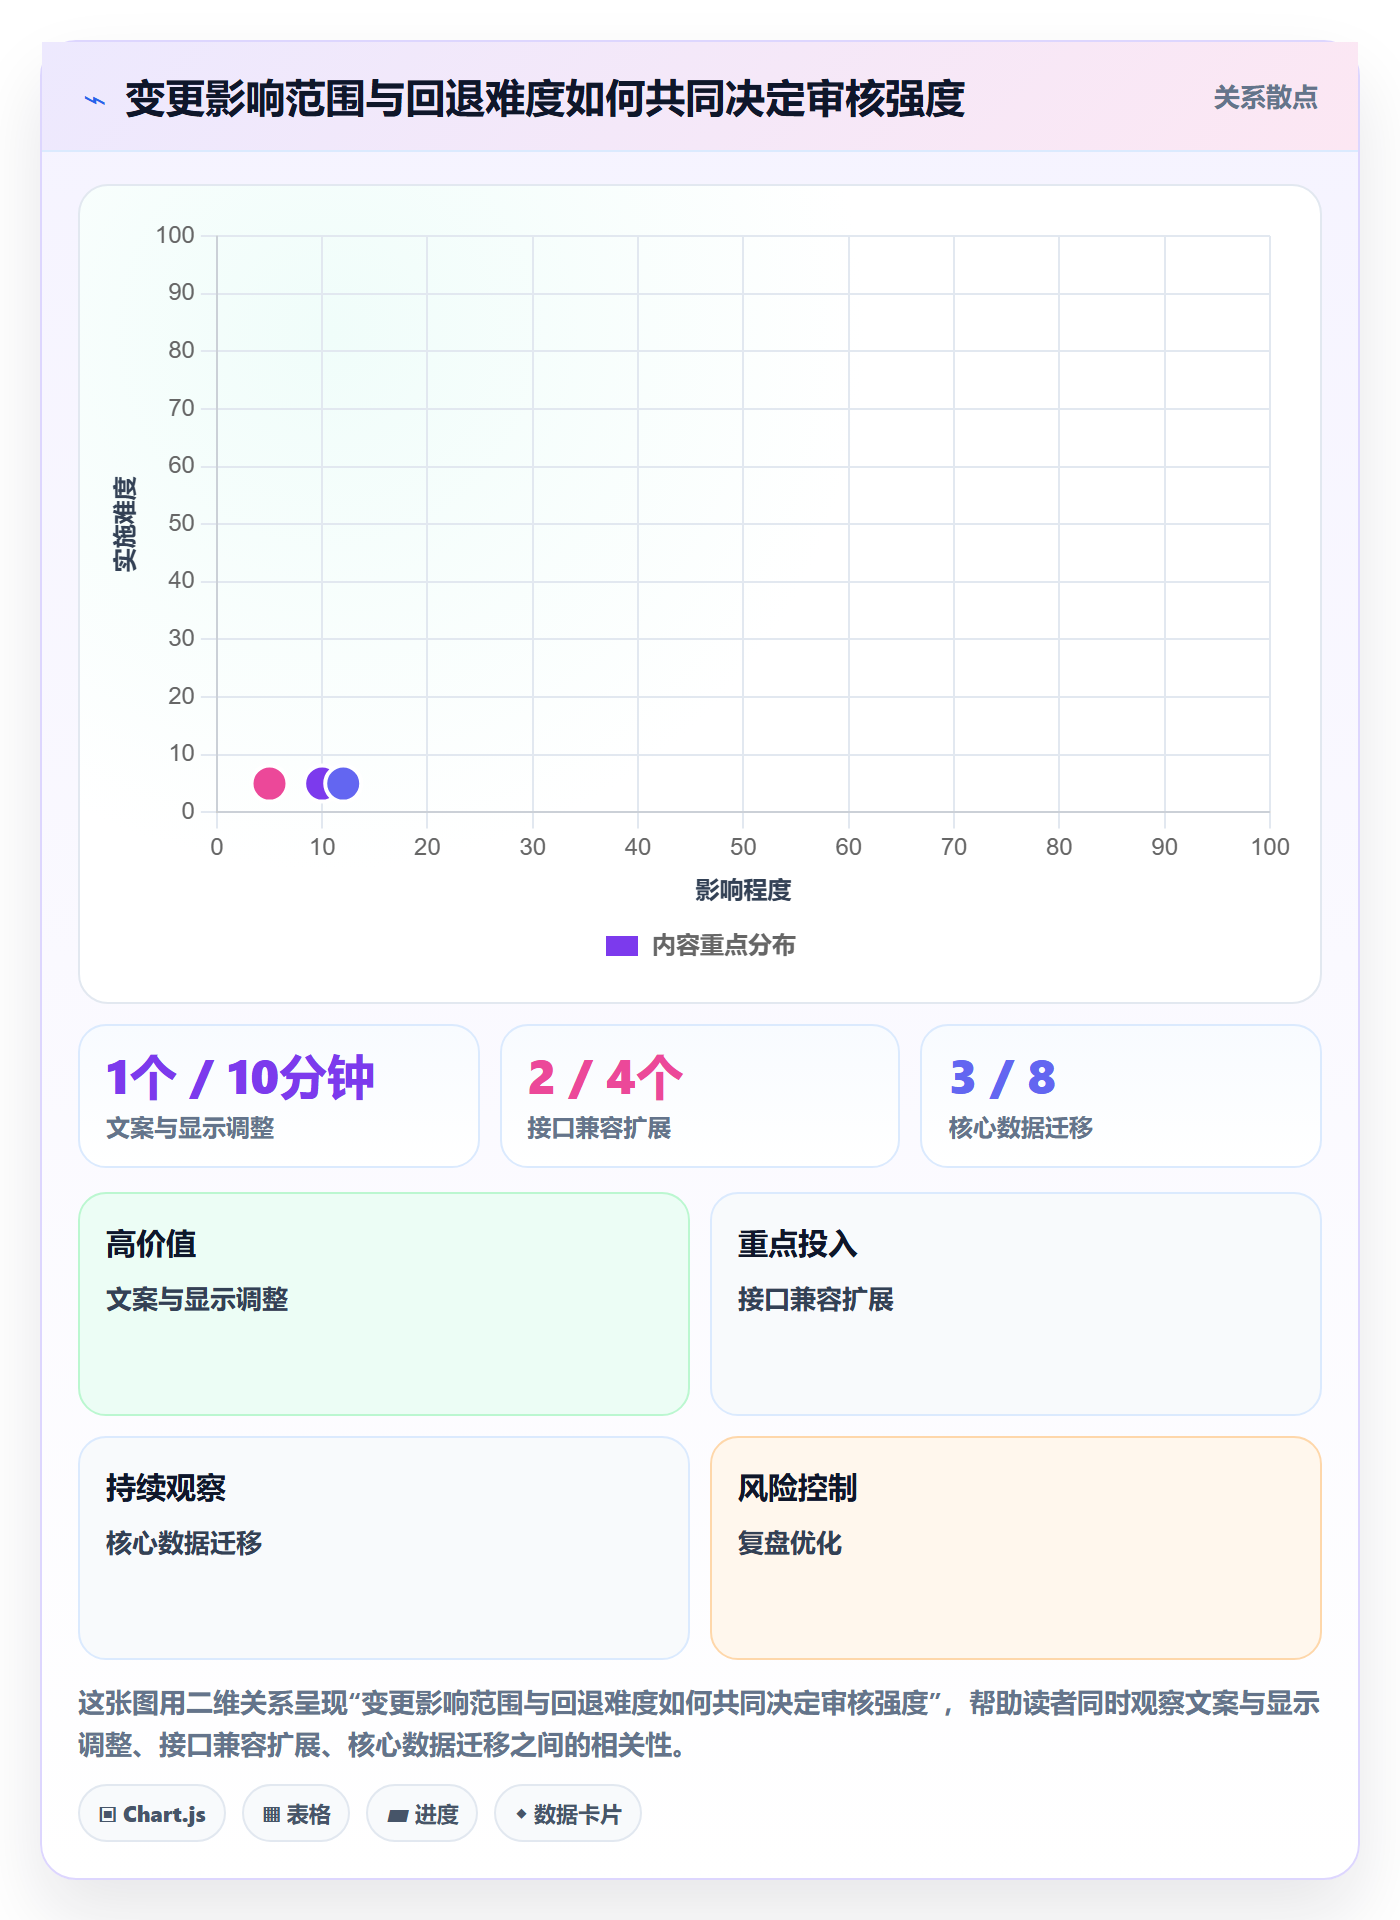This screenshot has width=1400, height=1920.
Task: Click the 实施难度 y-axis title
Action: point(125,524)
